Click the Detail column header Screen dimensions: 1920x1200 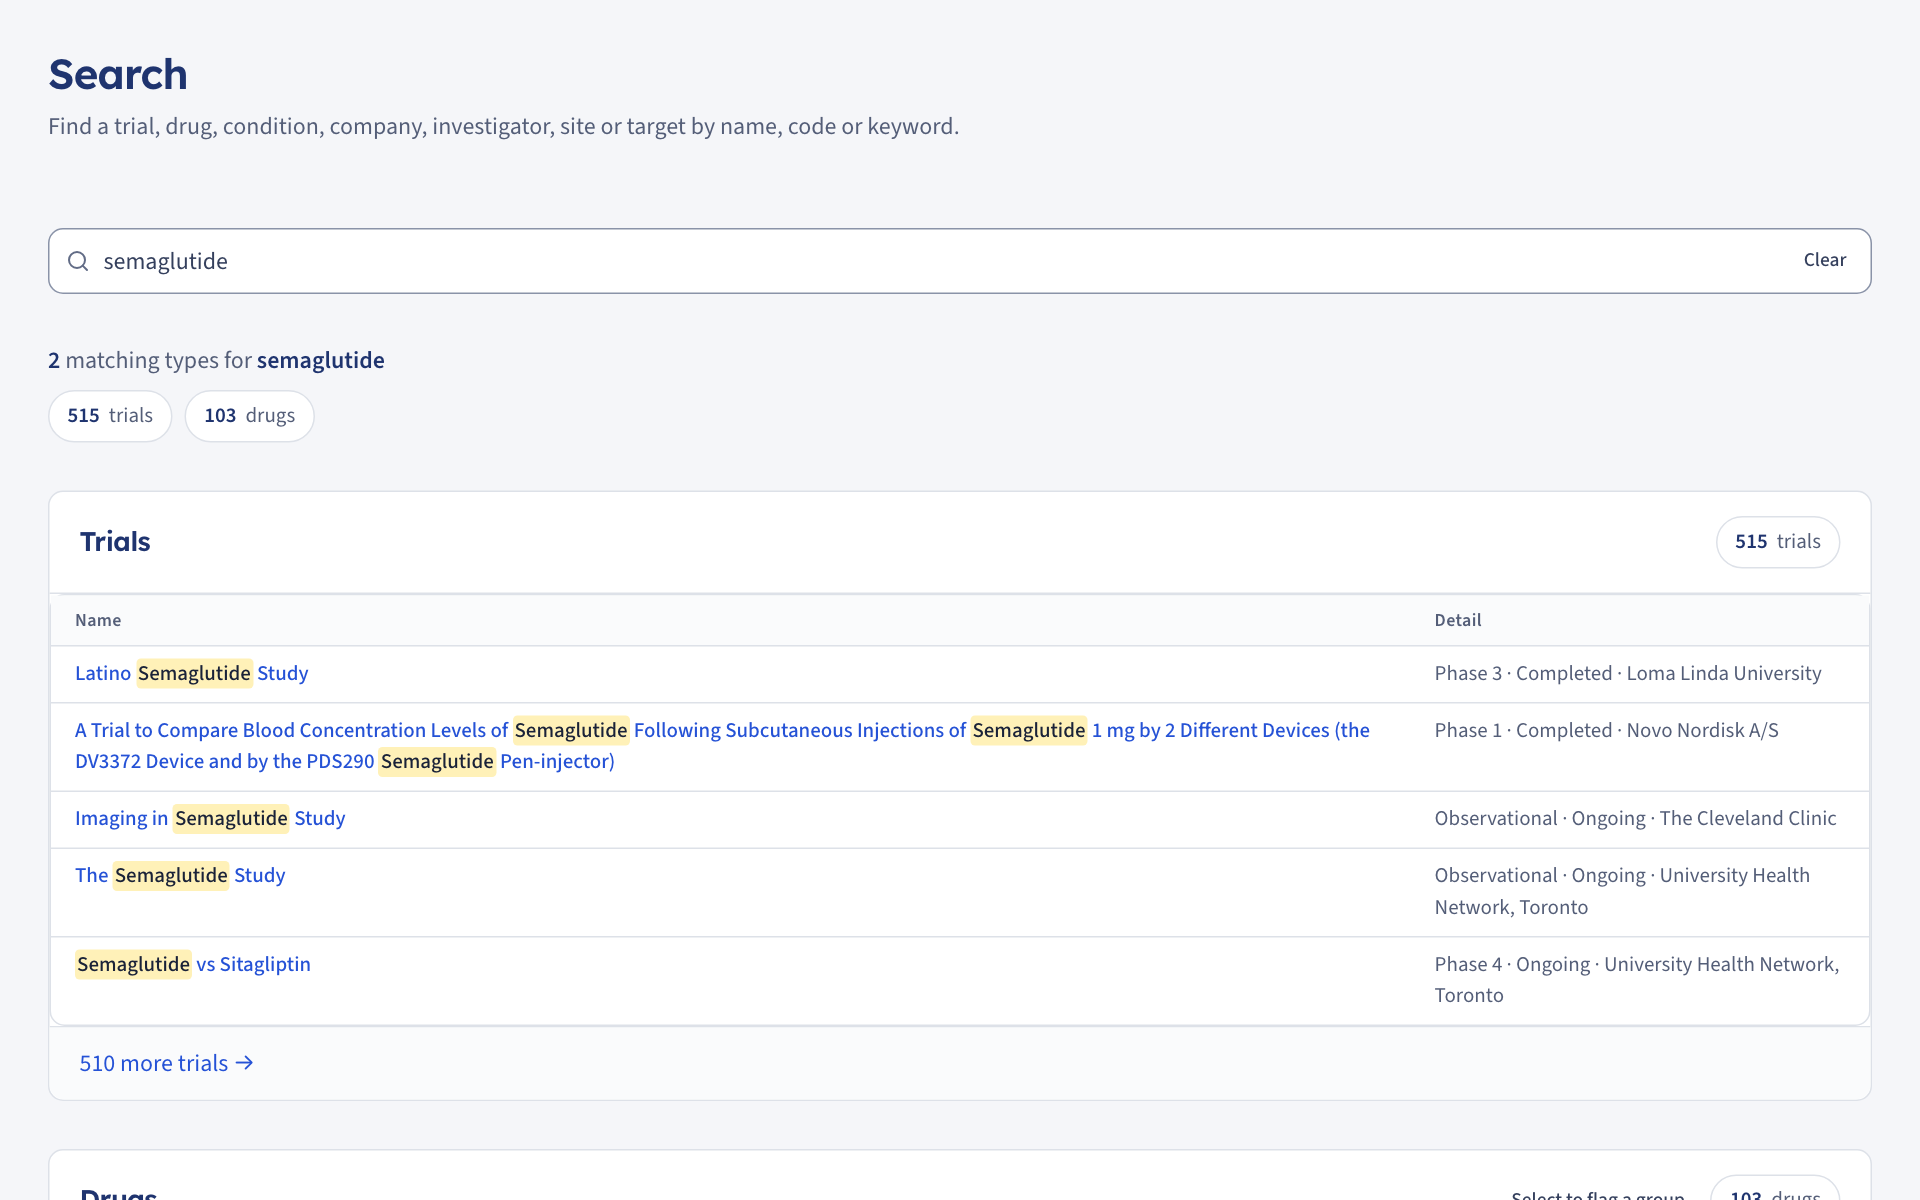[x=1458, y=621]
